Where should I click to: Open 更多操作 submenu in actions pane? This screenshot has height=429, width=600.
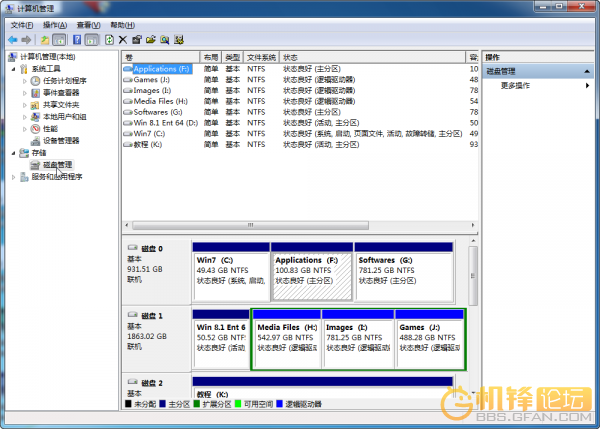click(538, 86)
